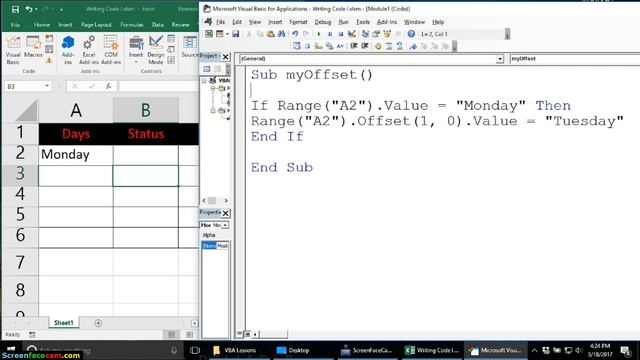
Task: Open the Help menu in VBA editor
Action: 438,22
